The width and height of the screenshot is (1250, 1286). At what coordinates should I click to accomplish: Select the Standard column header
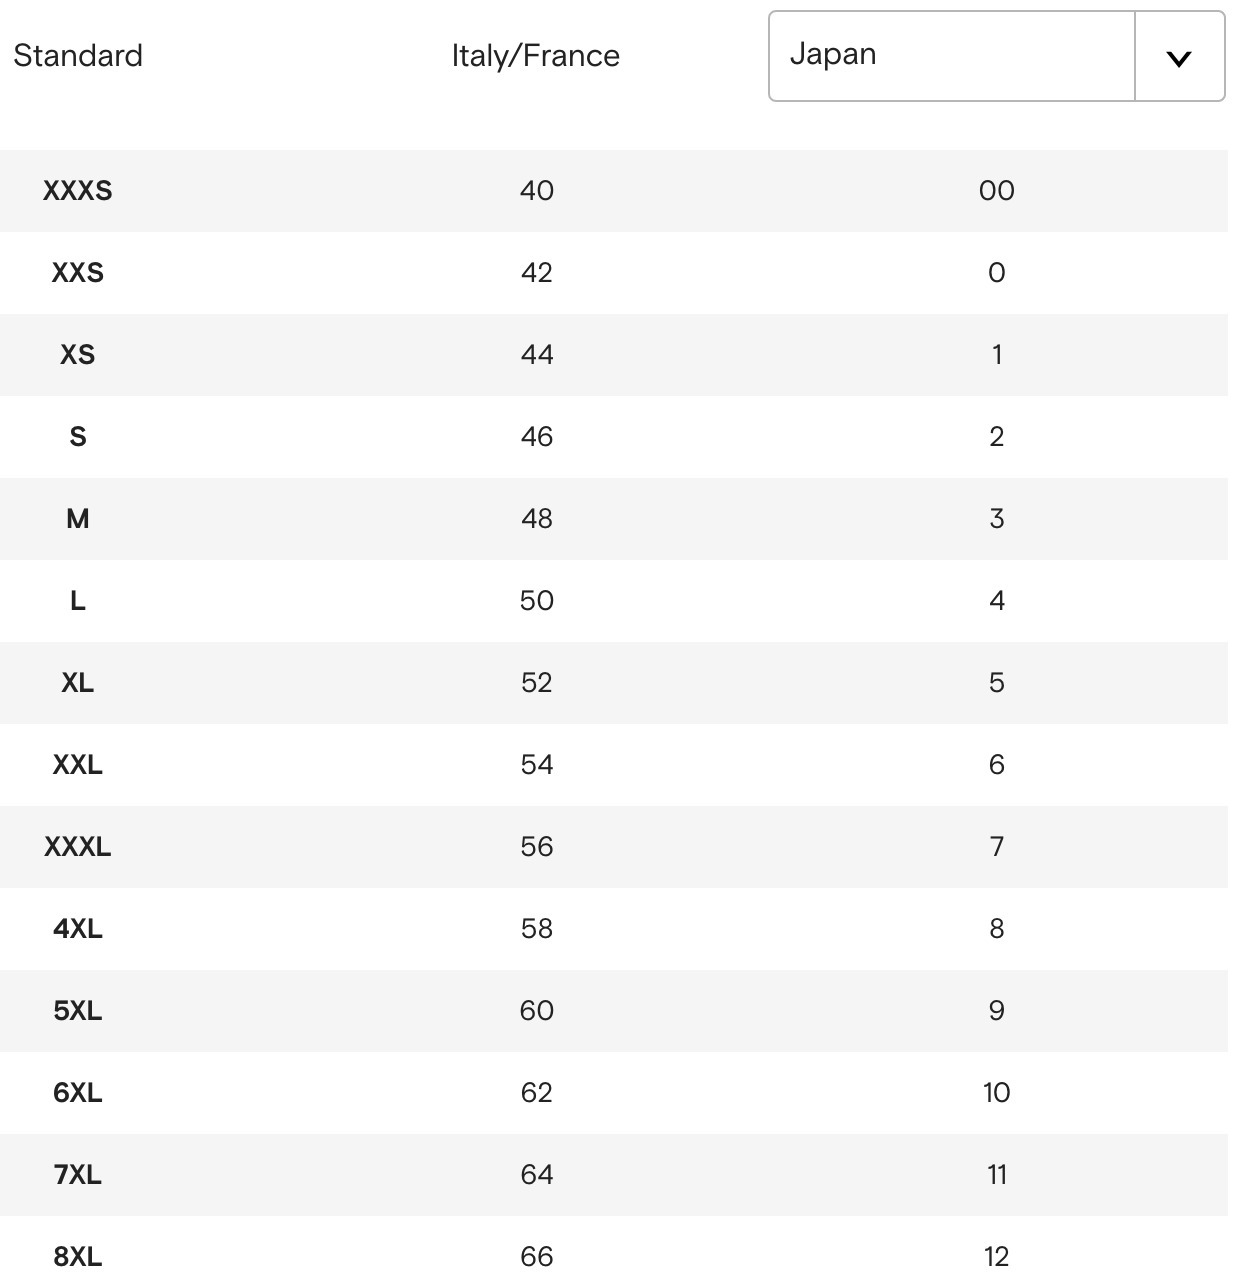pos(78,55)
